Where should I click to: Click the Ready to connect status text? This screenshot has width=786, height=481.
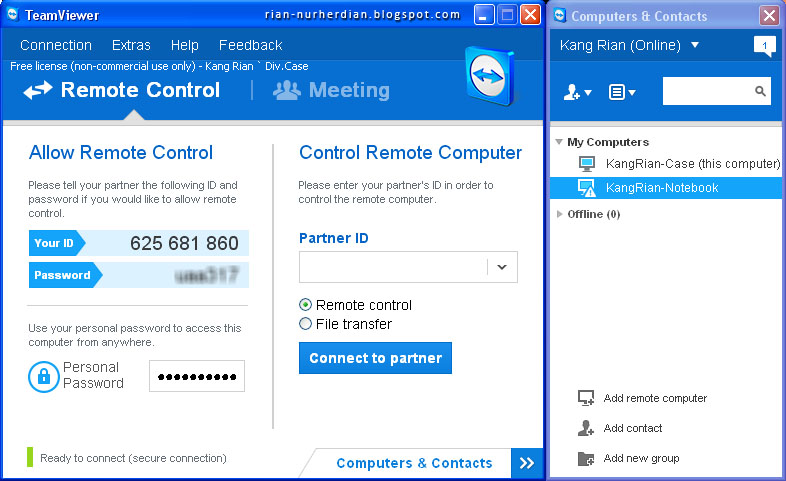(133, 458)
